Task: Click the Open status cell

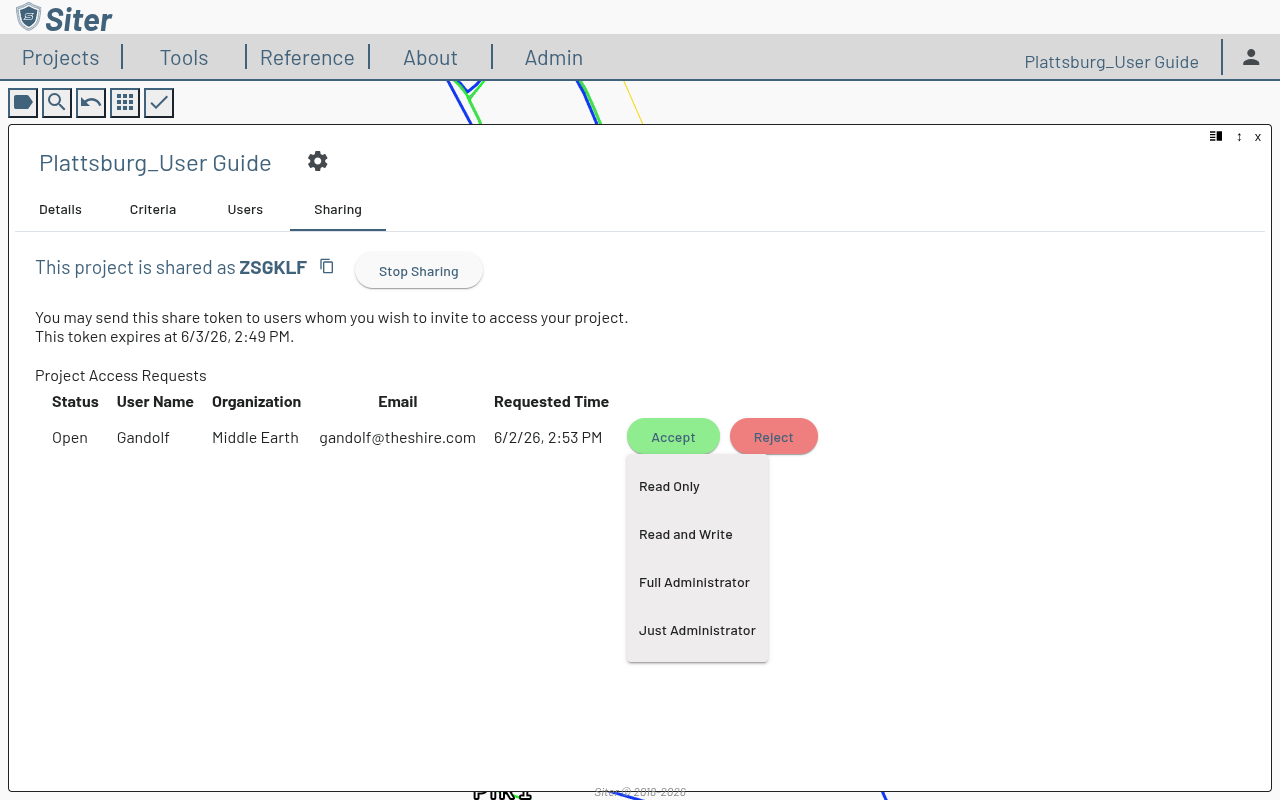Action: (x=70, y=438)
